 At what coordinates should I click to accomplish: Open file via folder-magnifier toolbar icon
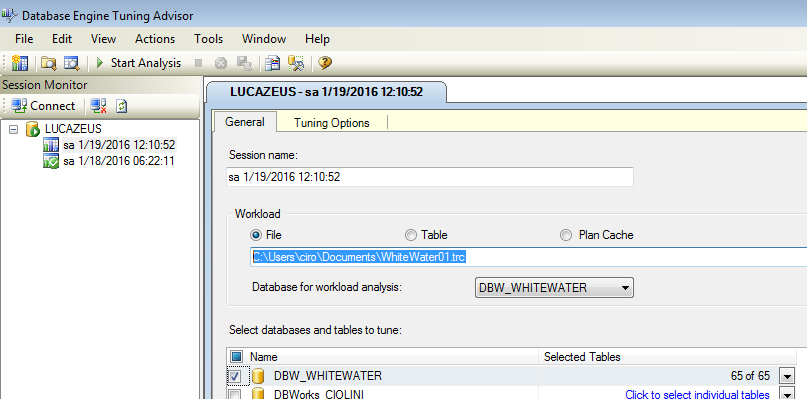point(48,63)
